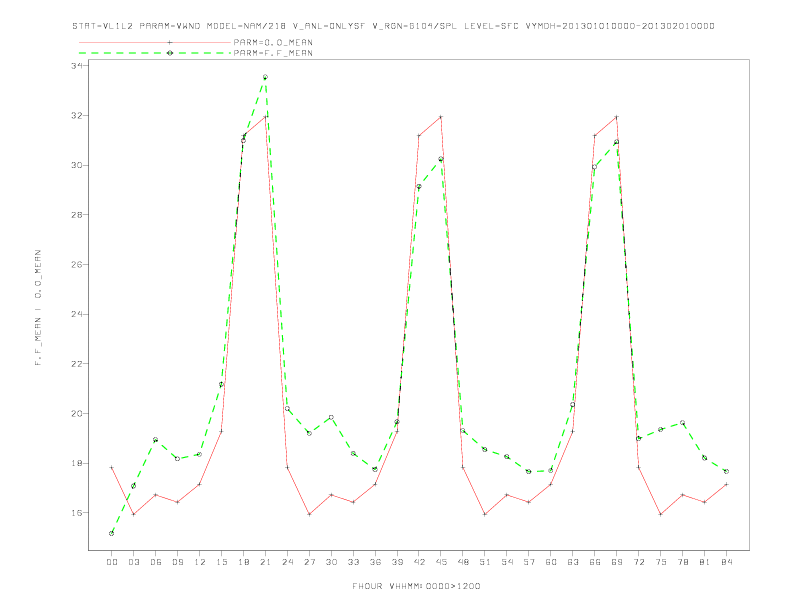Click x-axis tick label 06

click(156, 562)
